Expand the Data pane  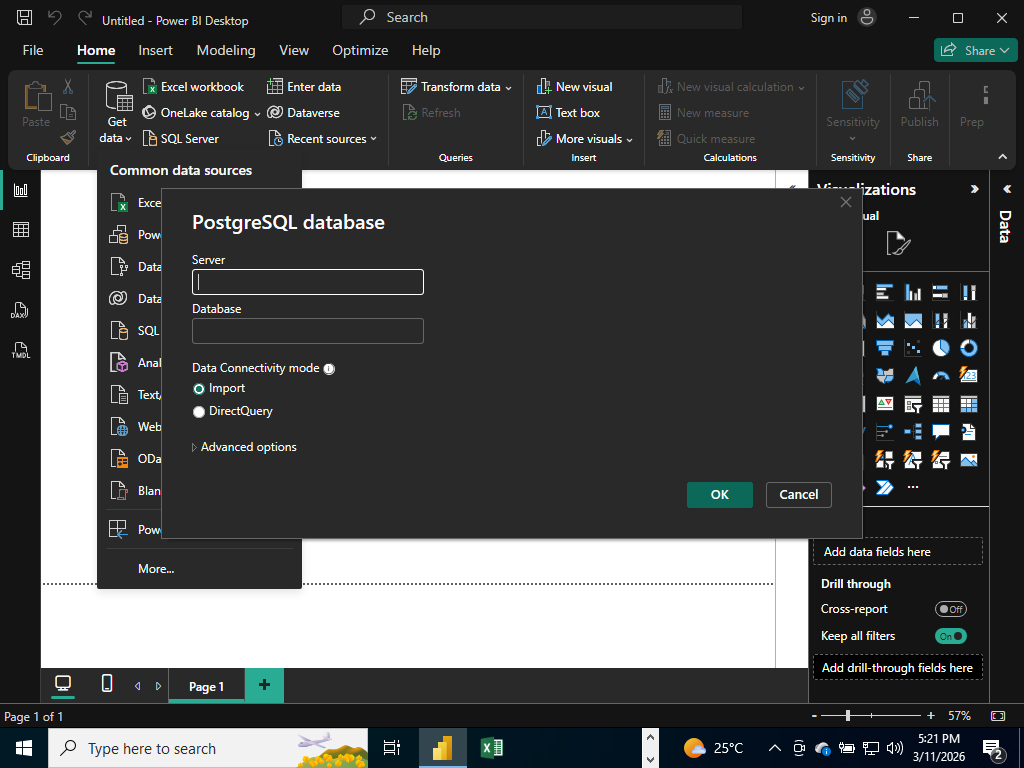click(1006, 189)
